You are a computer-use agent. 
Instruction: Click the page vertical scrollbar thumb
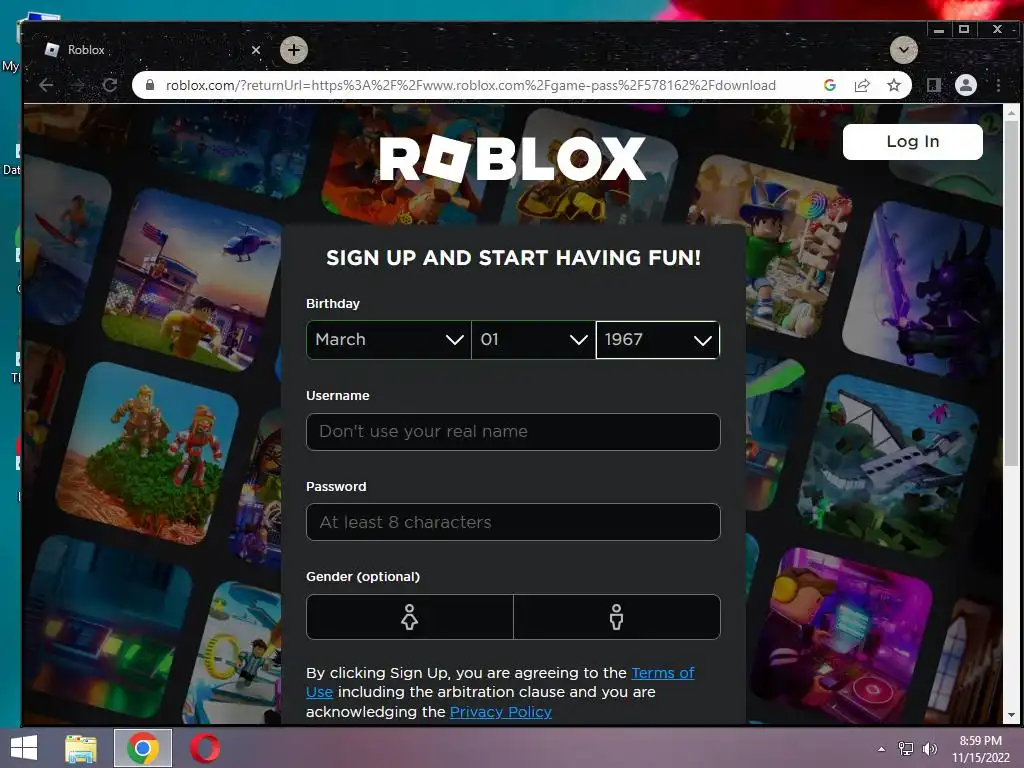pyautogui.click(x=1012, y=293)
